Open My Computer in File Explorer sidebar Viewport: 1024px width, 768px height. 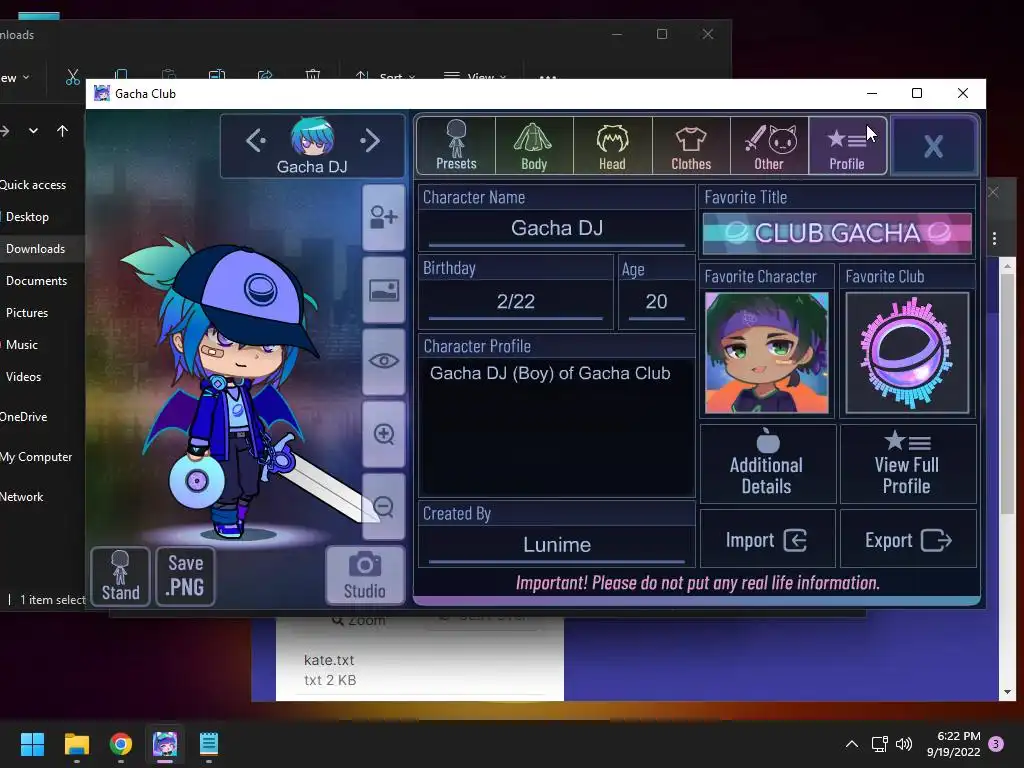coord(36,457)
